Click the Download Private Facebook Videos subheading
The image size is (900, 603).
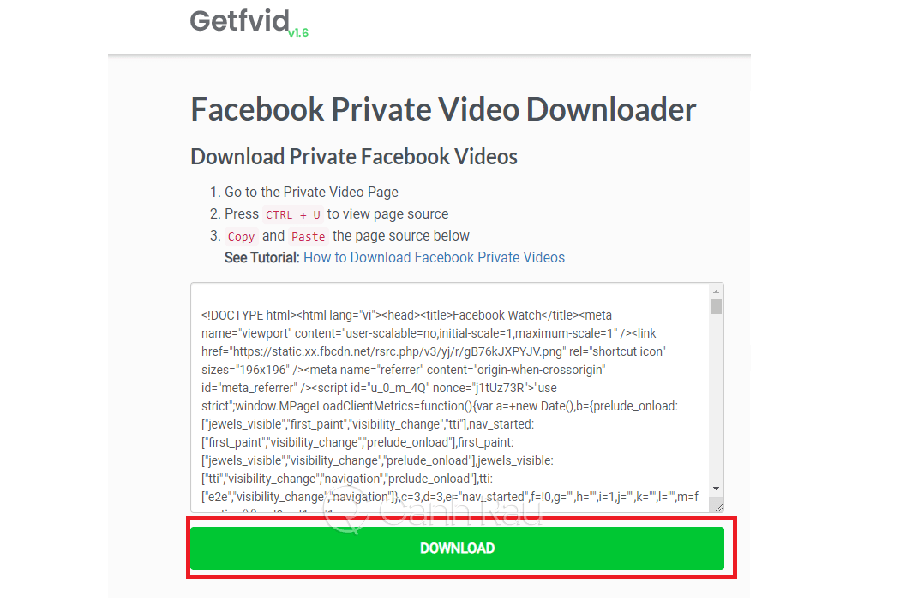pyautogui.click(x=354, y=157)
